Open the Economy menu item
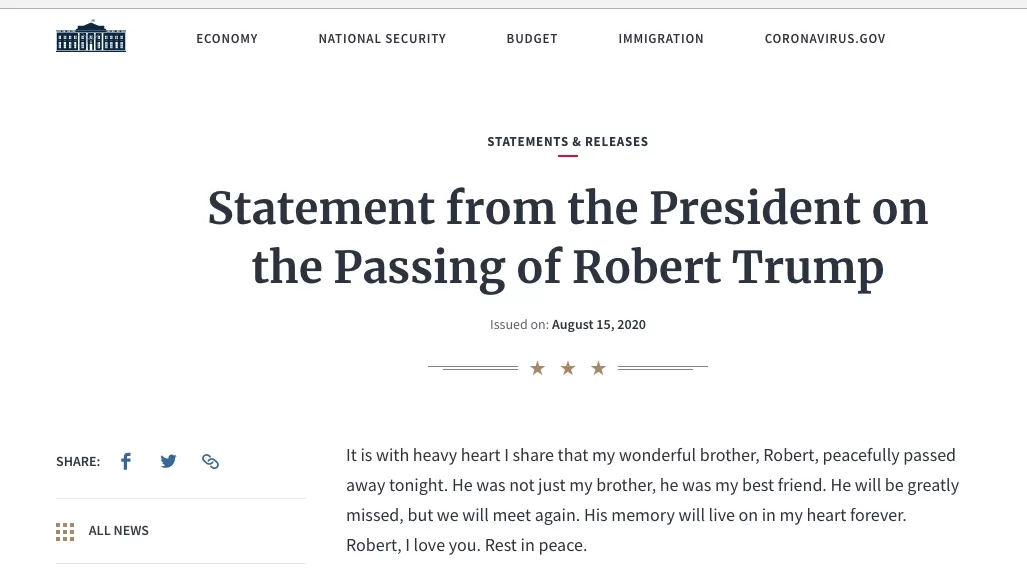Screen dimensions: 1027x583 pos(227,39)
